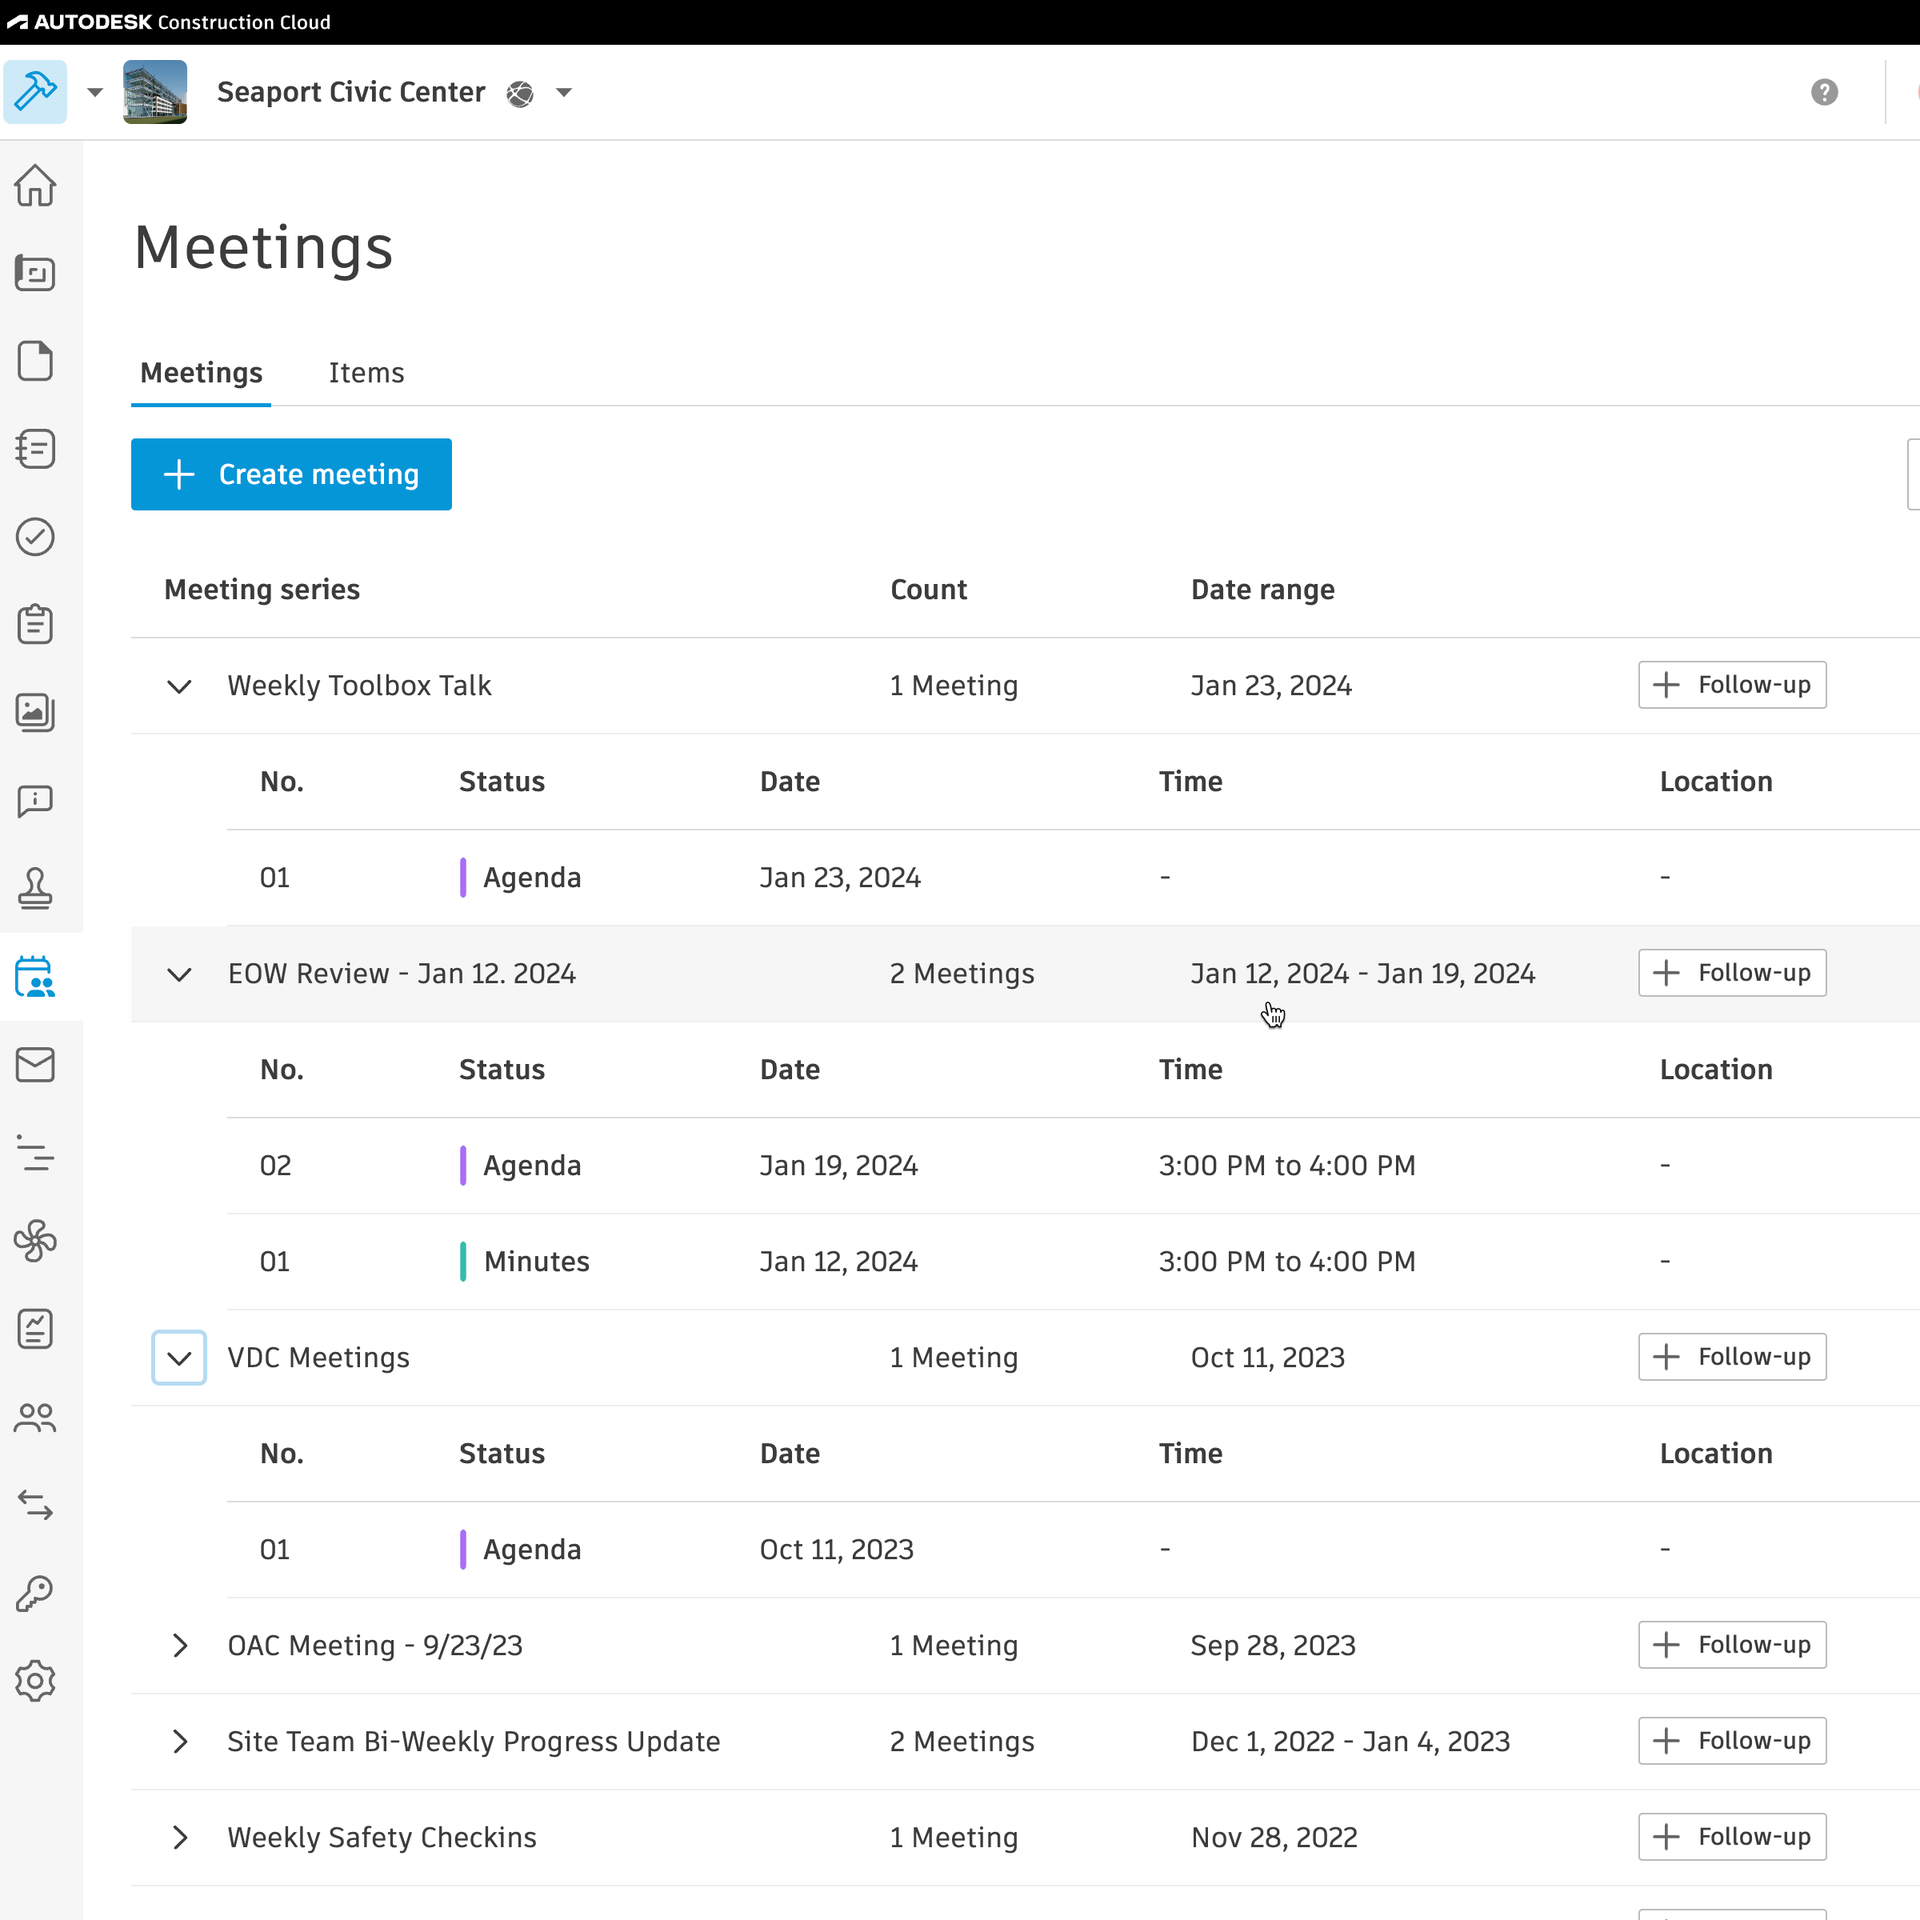The height and width of the screenshot is (1920, 1920).
Task: Click the Autodesk Construction Cloud logo
Action: coord(168,22)
